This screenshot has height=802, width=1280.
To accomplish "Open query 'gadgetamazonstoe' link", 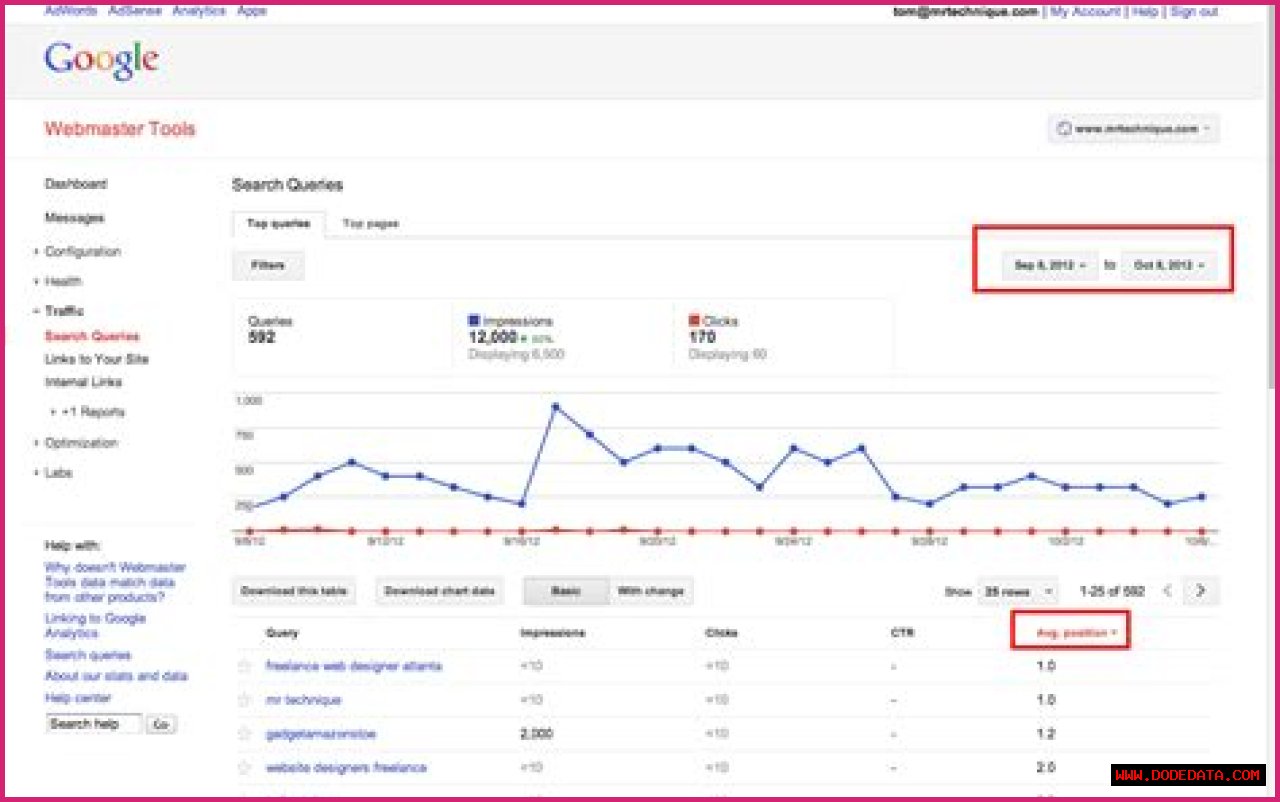I will coord(321,734).
